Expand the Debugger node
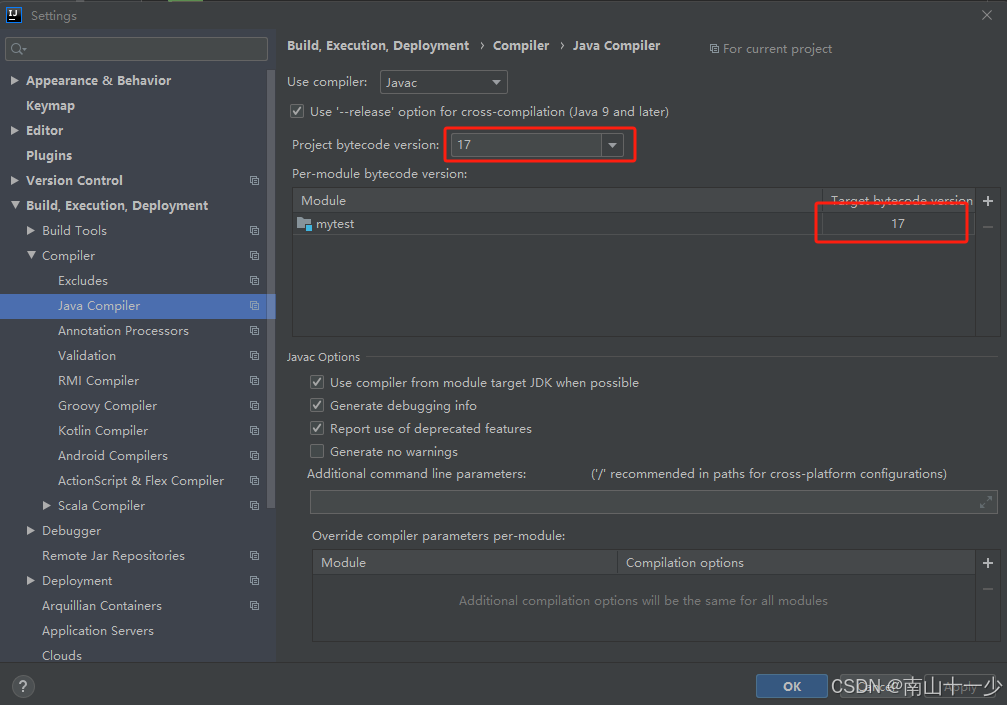 (x=31, y=531)
